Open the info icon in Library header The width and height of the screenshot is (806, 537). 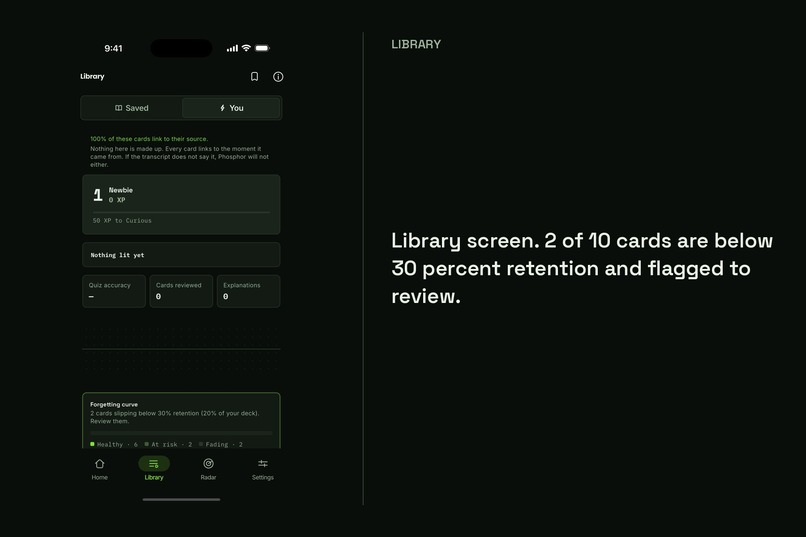pyautogui.click(x=278, y=77)
